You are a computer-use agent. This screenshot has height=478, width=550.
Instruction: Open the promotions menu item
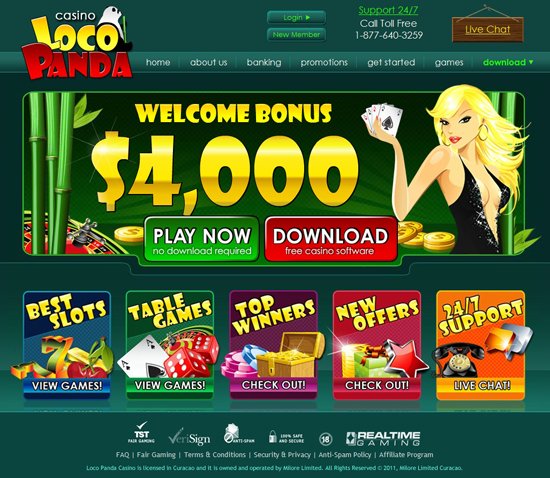pos(324,62)
